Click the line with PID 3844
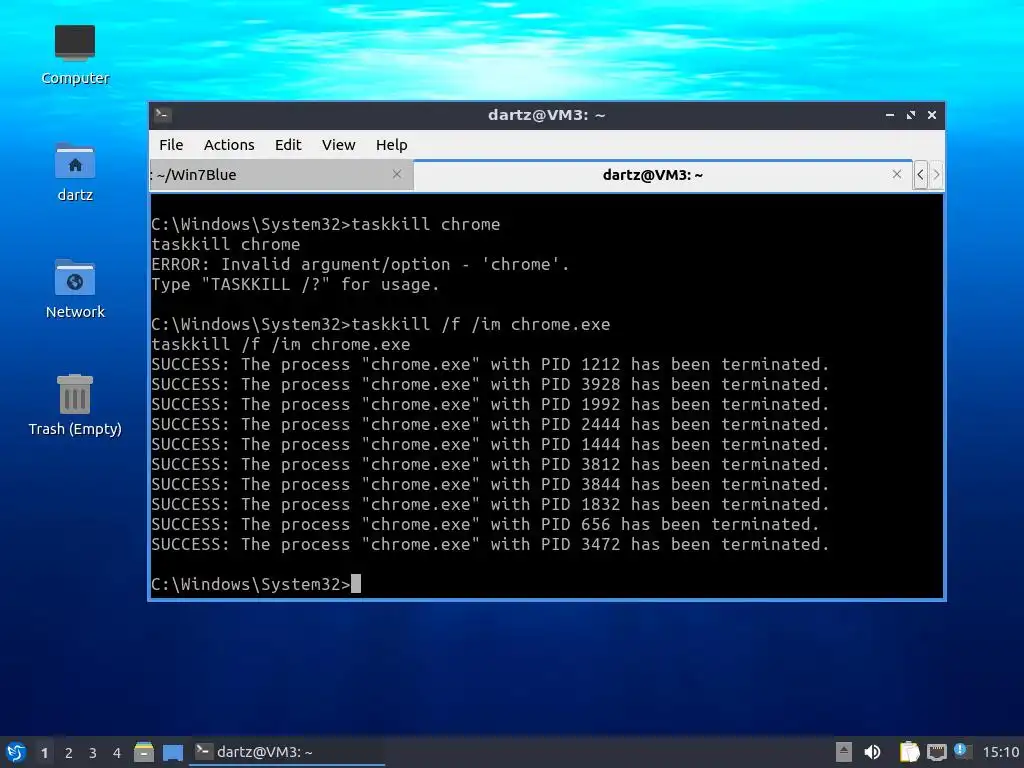 coord(490,485)
